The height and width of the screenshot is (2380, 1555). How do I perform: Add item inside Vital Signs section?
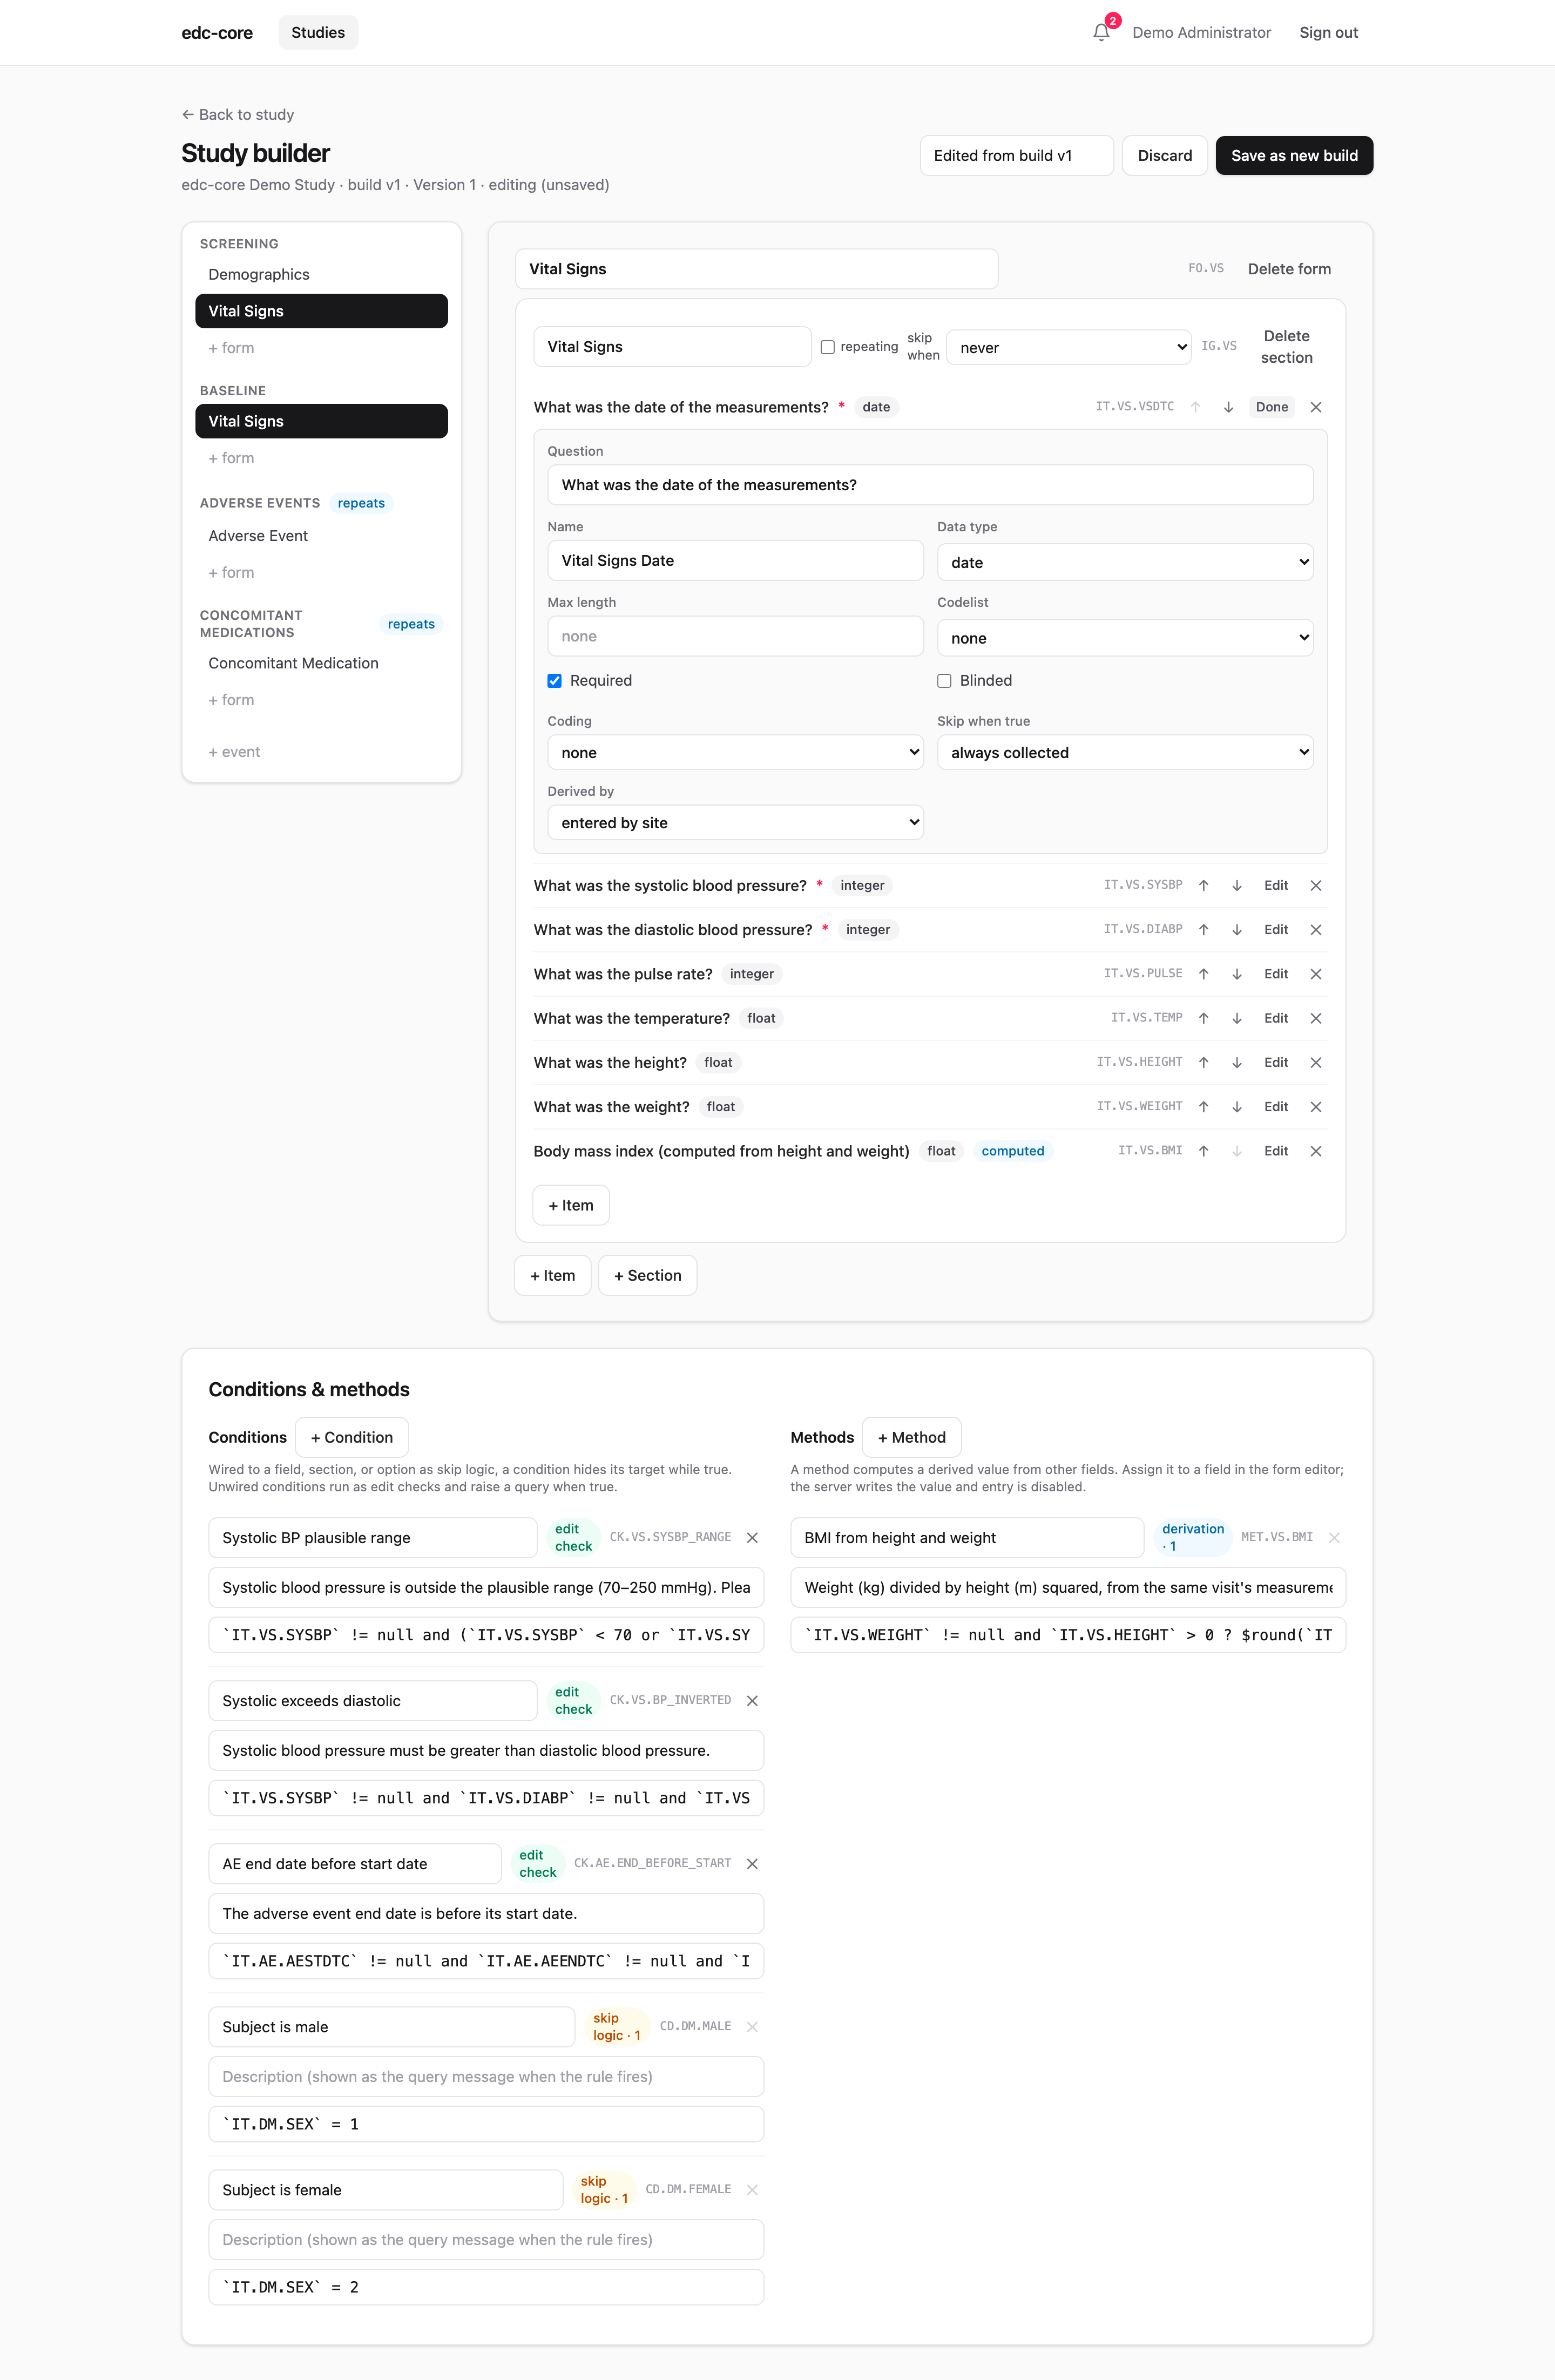571,1205
